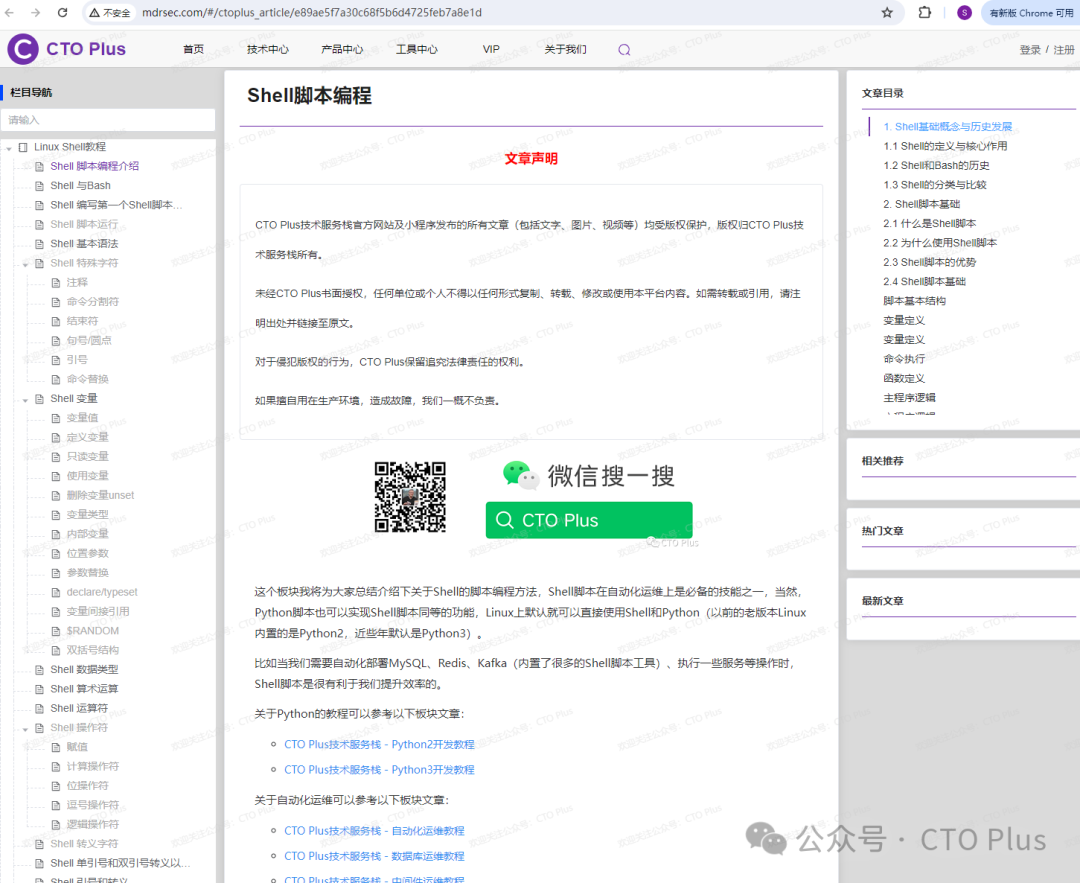Screen dimensions: 1080x883
Task: Click document icon beside Shell 与Bash
Action: pos(39,185)
